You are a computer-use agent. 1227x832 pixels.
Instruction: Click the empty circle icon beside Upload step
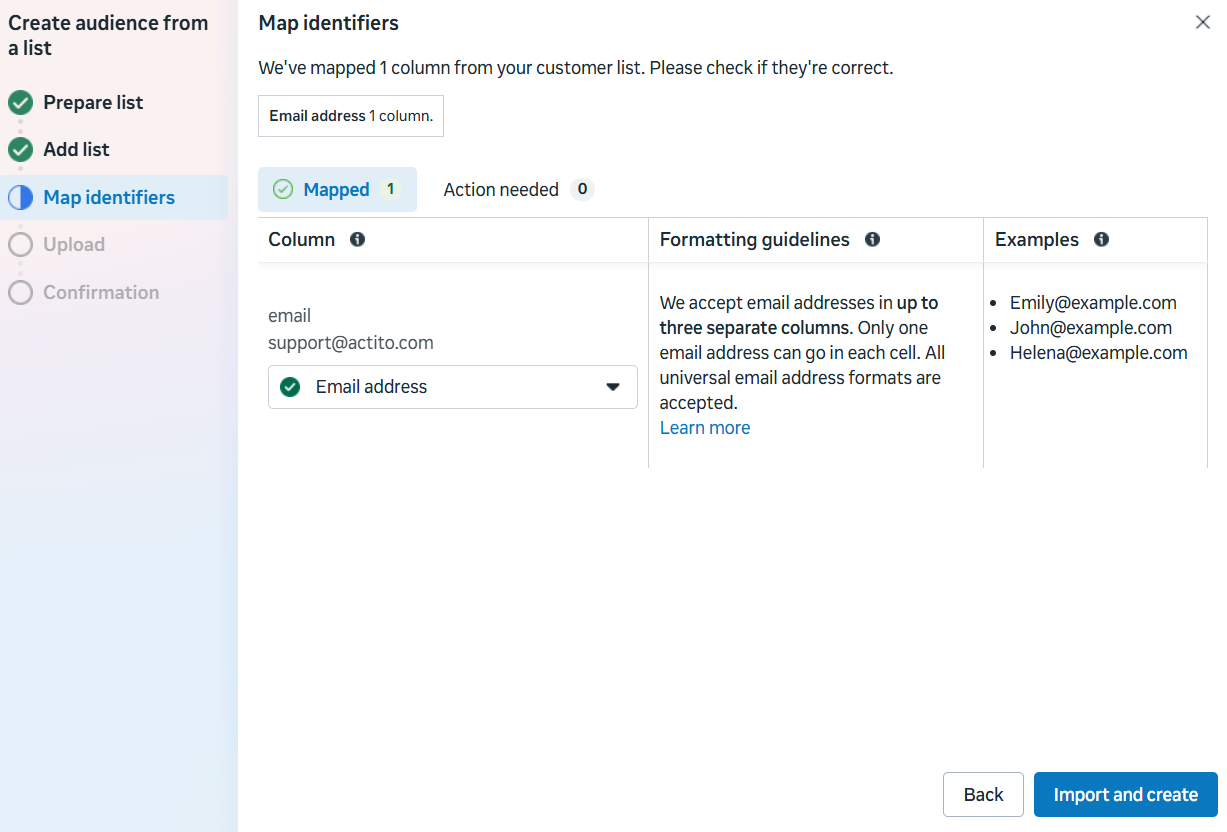coord(22,244)
